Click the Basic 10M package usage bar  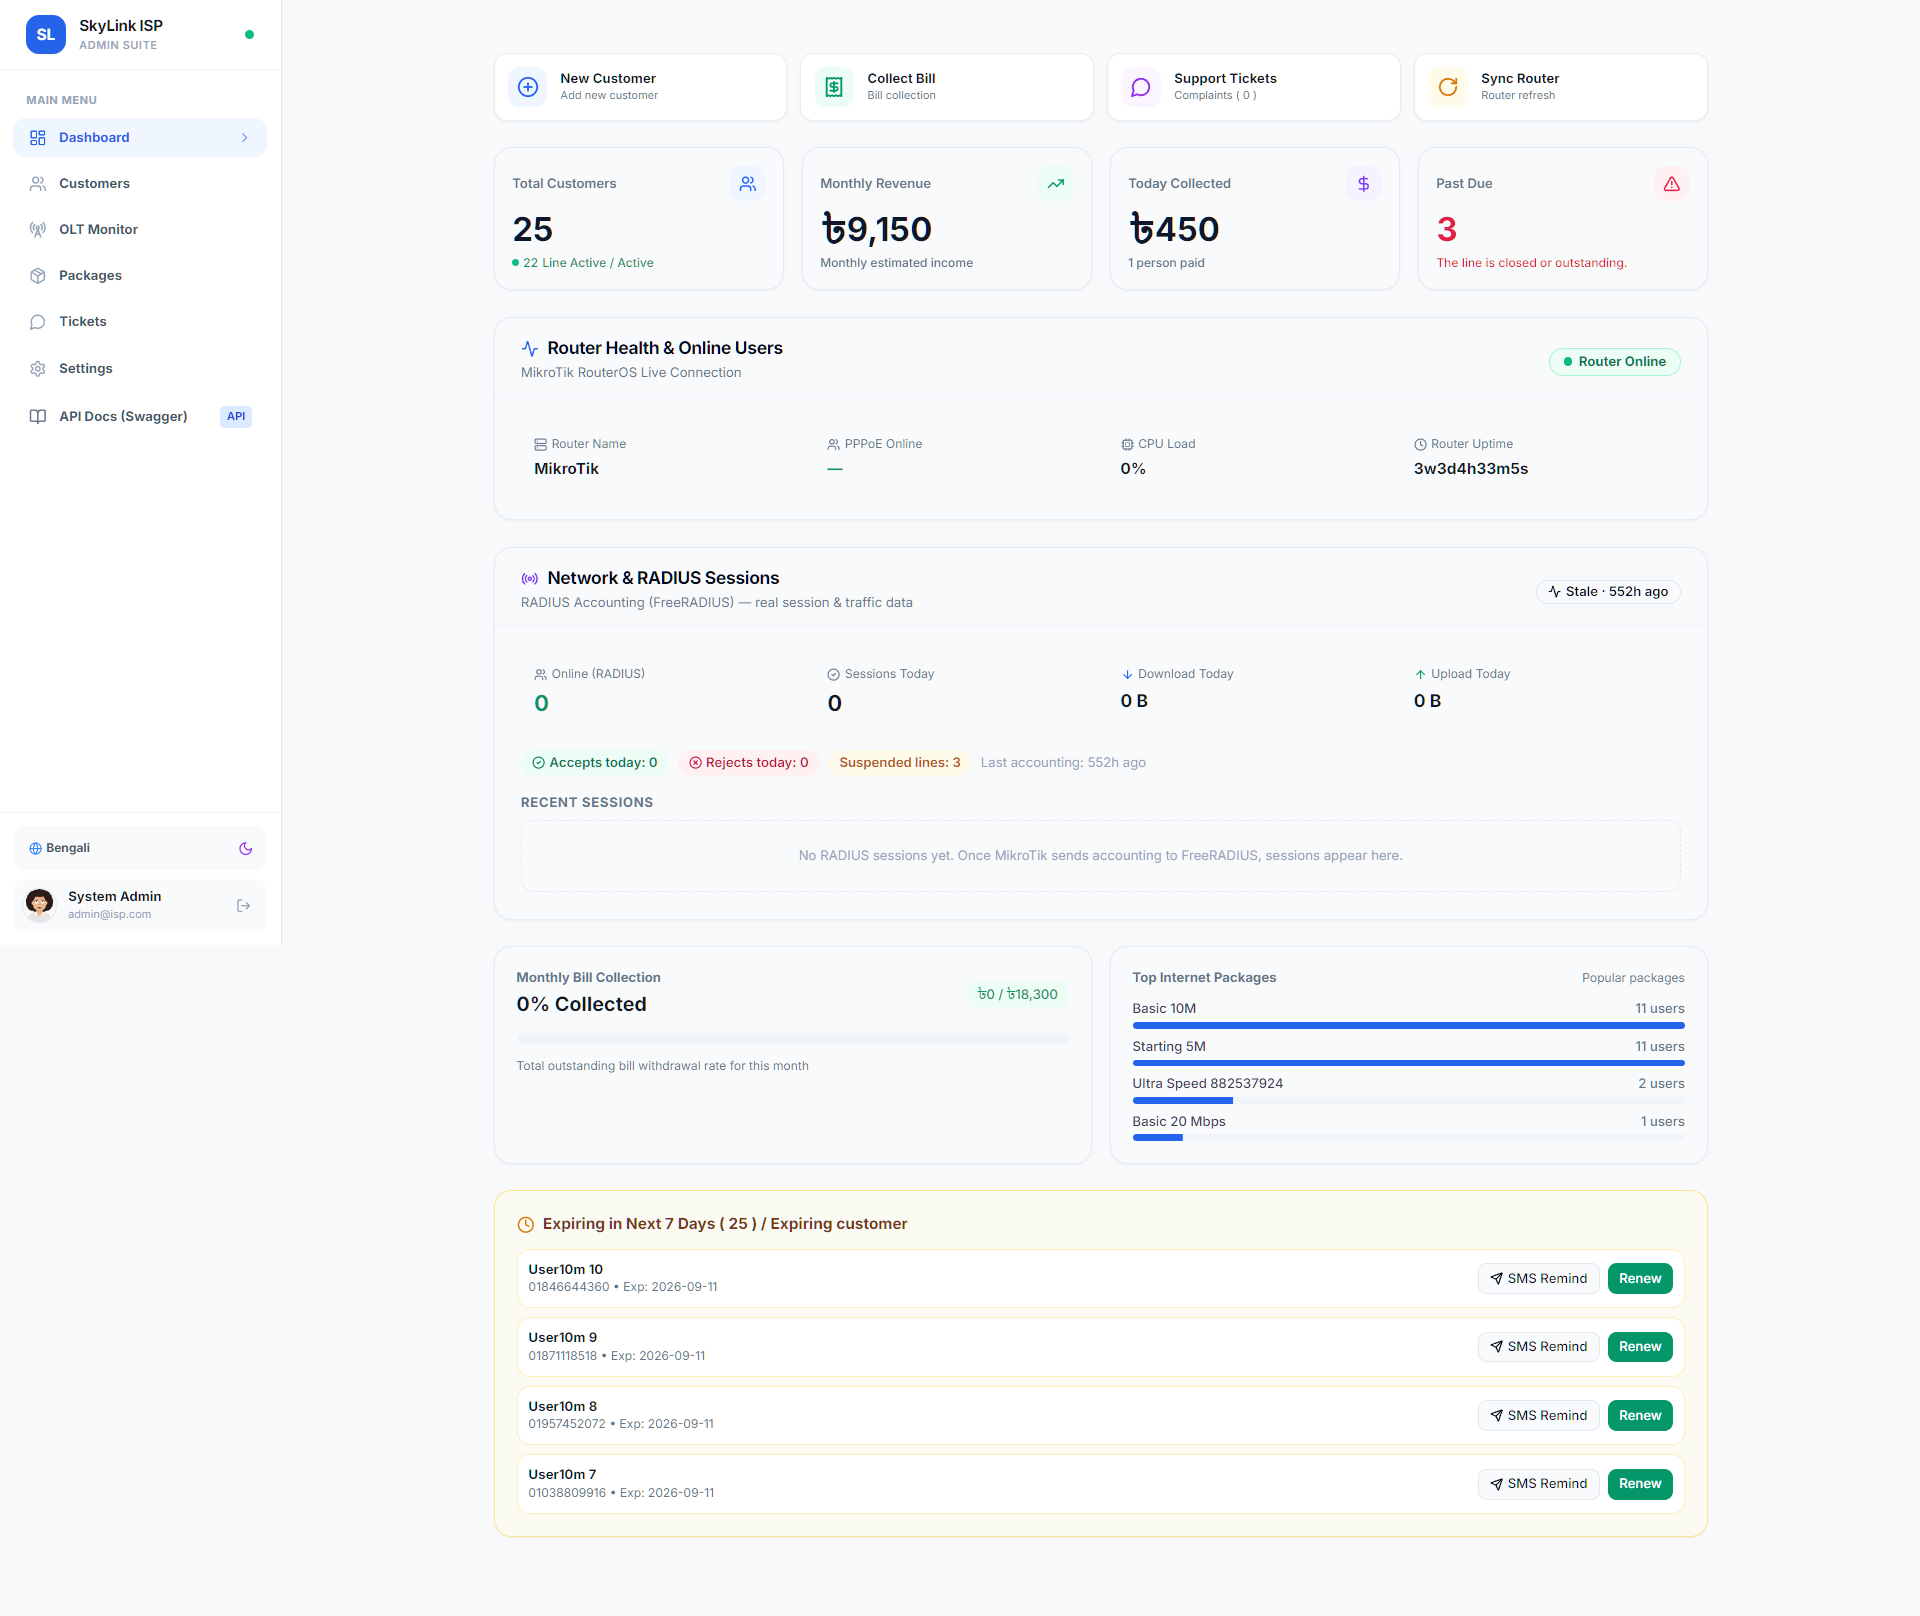tap(1408, 1026)
